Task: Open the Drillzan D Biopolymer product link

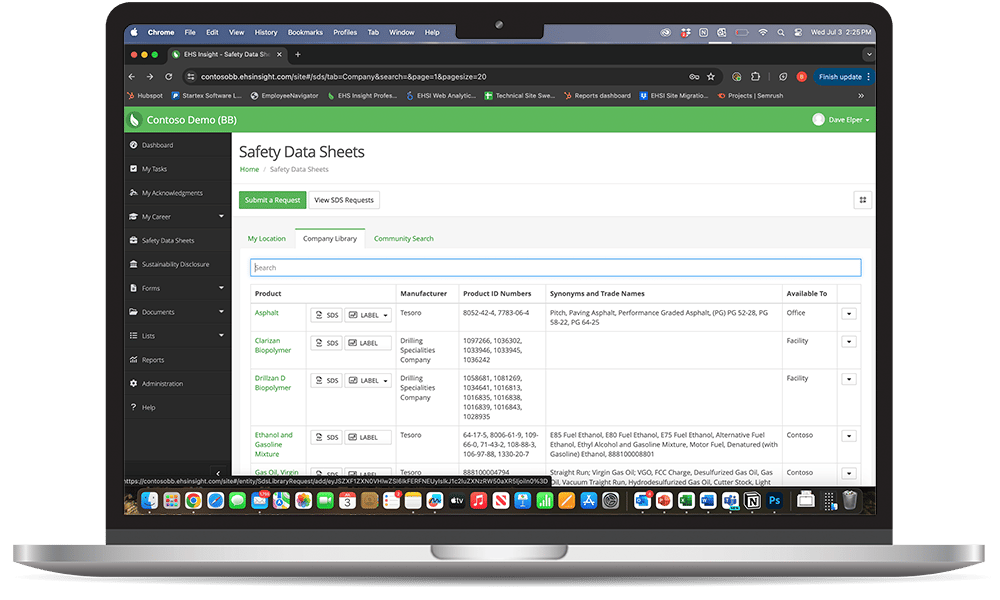Action: [x=272, y=382]
